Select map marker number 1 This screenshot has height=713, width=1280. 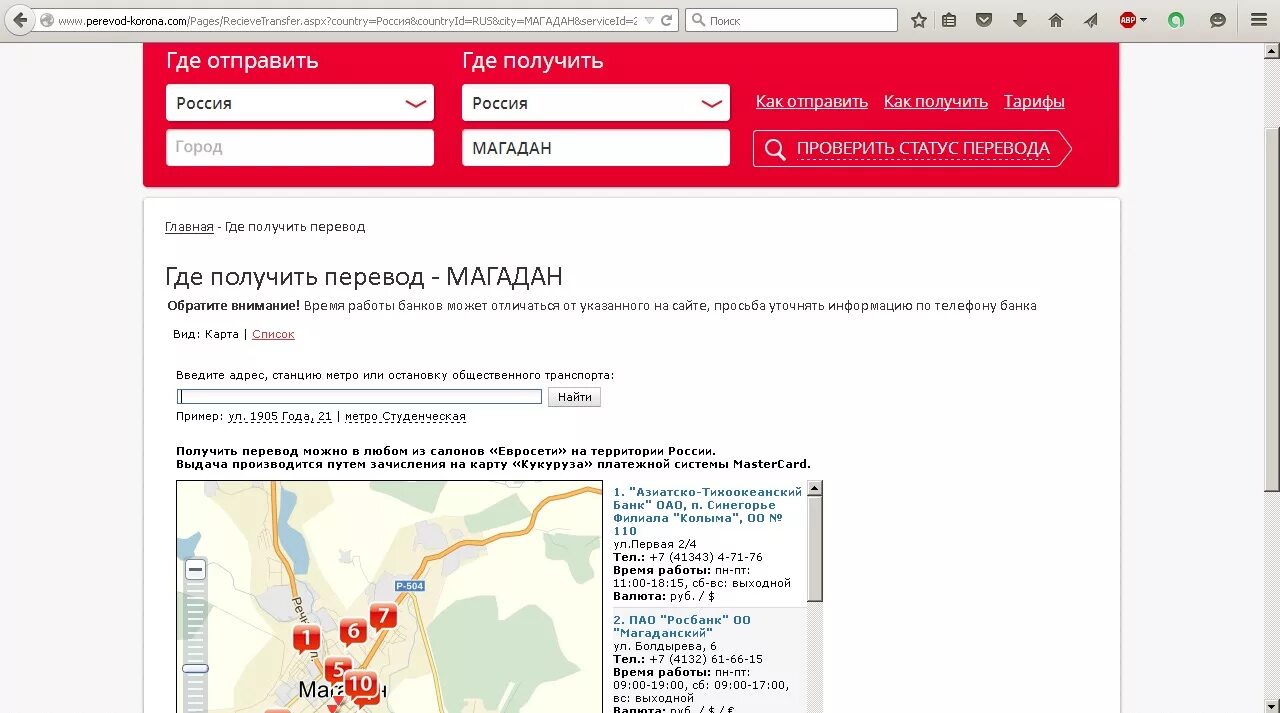tap(305, 638)
